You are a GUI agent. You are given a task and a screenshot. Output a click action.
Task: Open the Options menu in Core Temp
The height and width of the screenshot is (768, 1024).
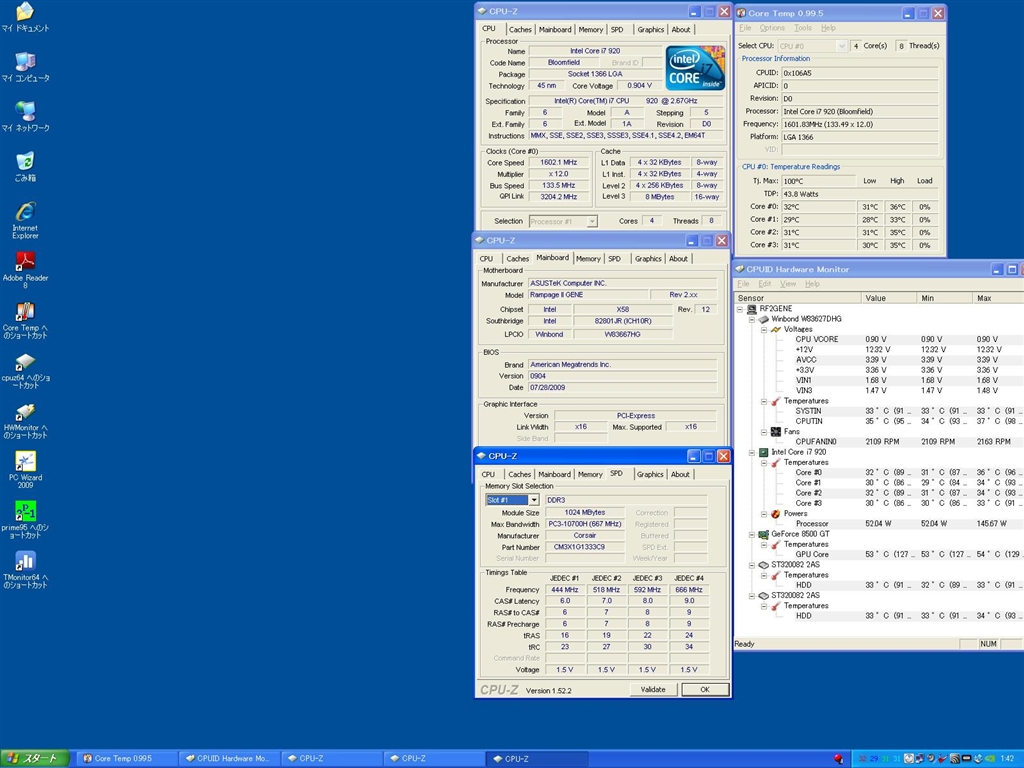click(772, 28)
